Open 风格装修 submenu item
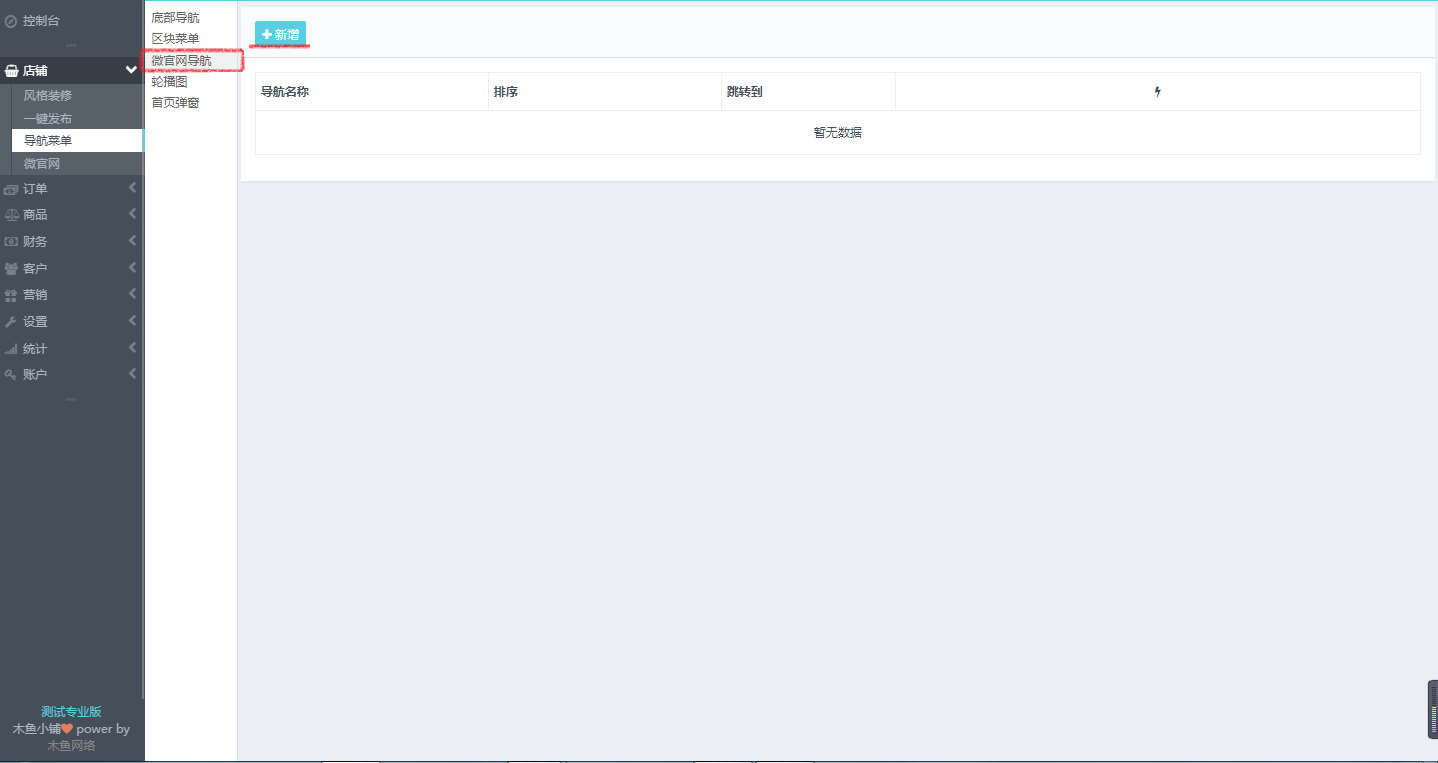 click(48, 96)
